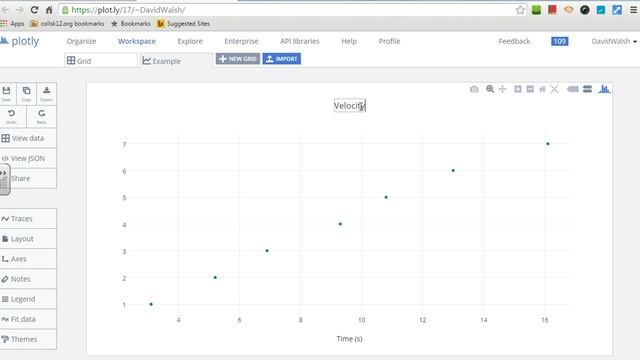Open the Legend settings
640x360 pixels.
coord(28,299)
